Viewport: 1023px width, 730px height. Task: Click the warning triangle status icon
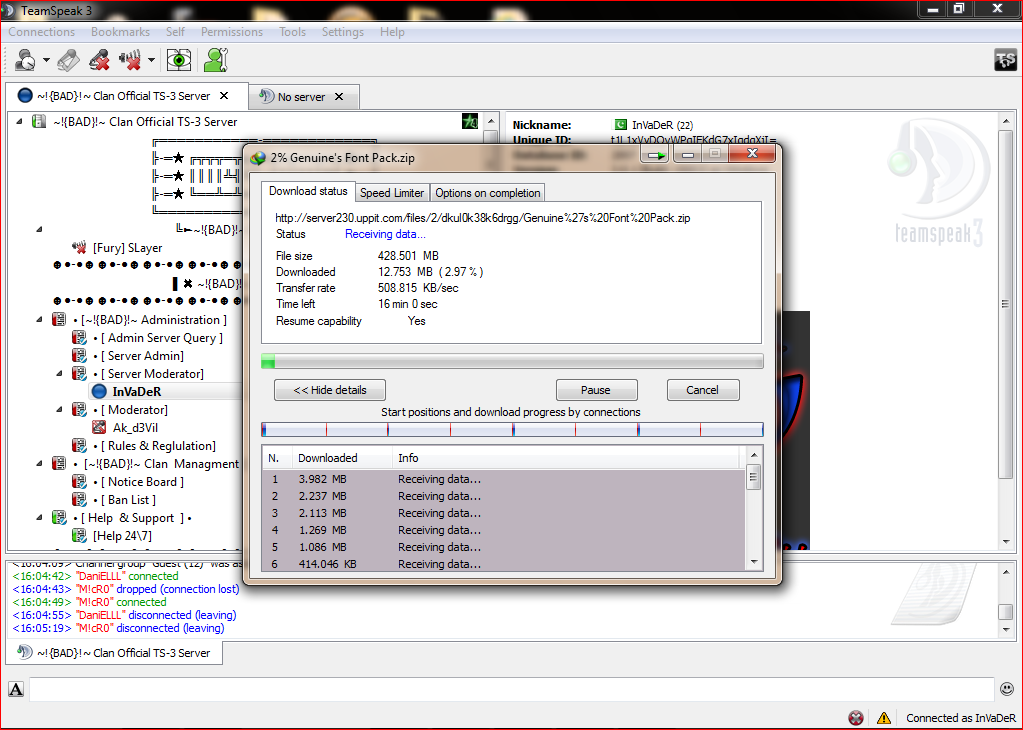click(x=883, y=718)
